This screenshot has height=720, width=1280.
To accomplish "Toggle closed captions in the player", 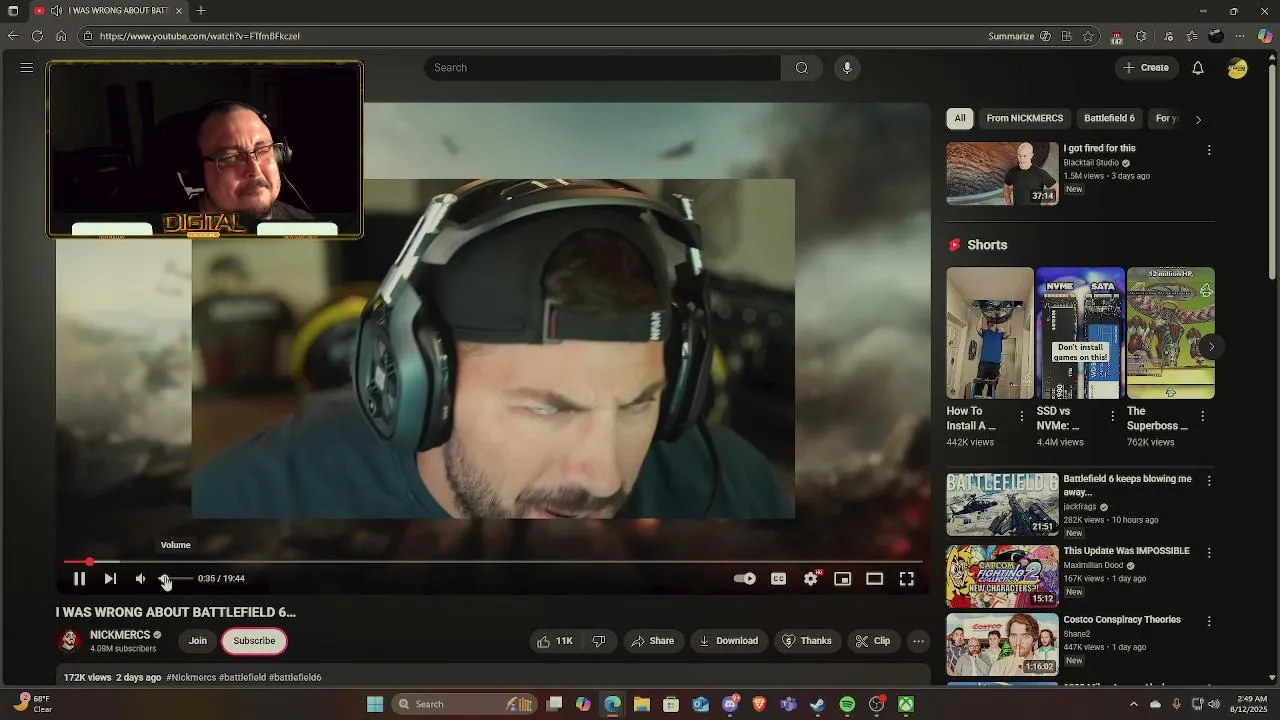I will coord(778,578).
